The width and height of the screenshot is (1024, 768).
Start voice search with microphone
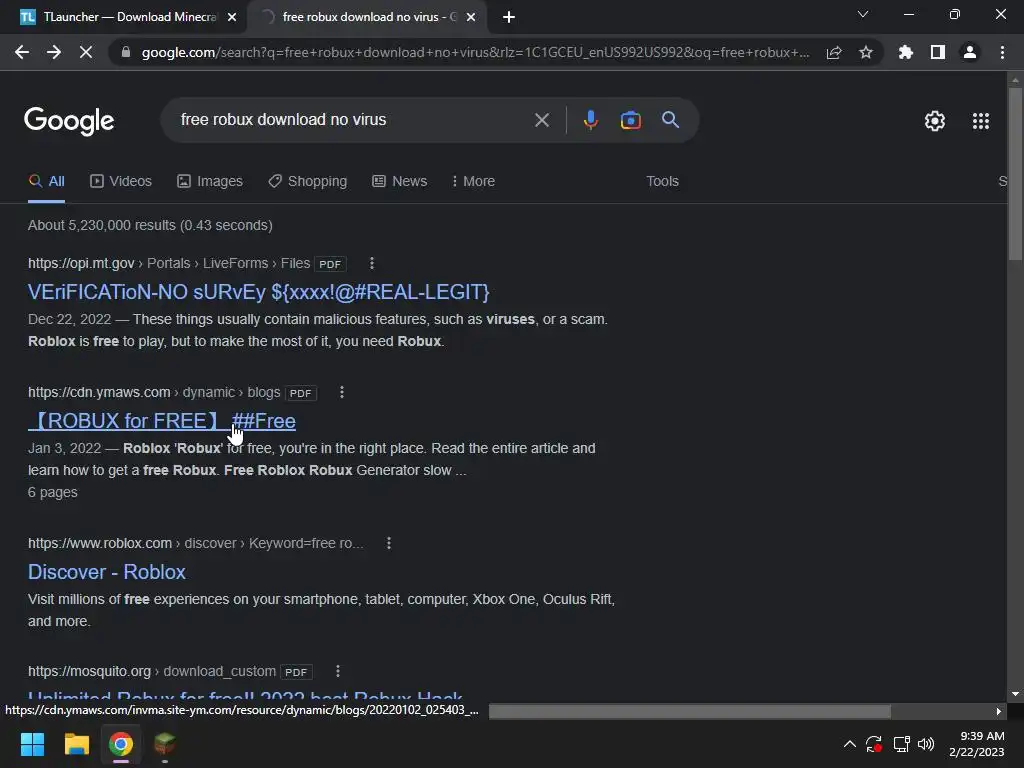590,120
